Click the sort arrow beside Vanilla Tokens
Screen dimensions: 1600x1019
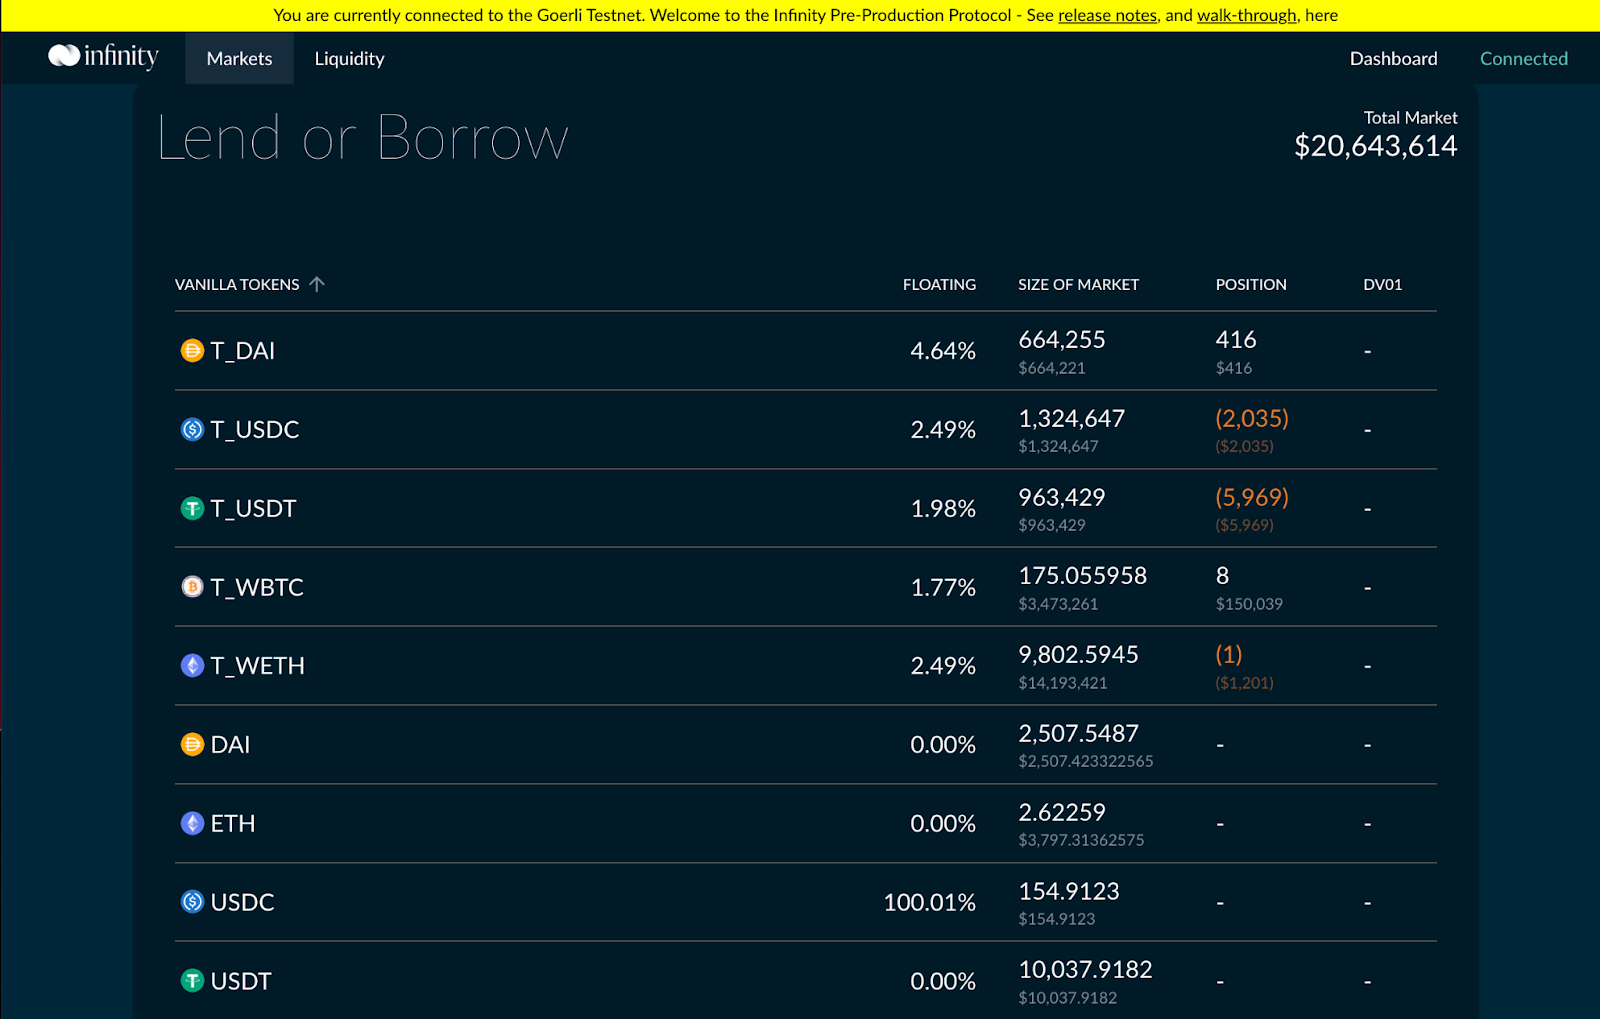317,284
